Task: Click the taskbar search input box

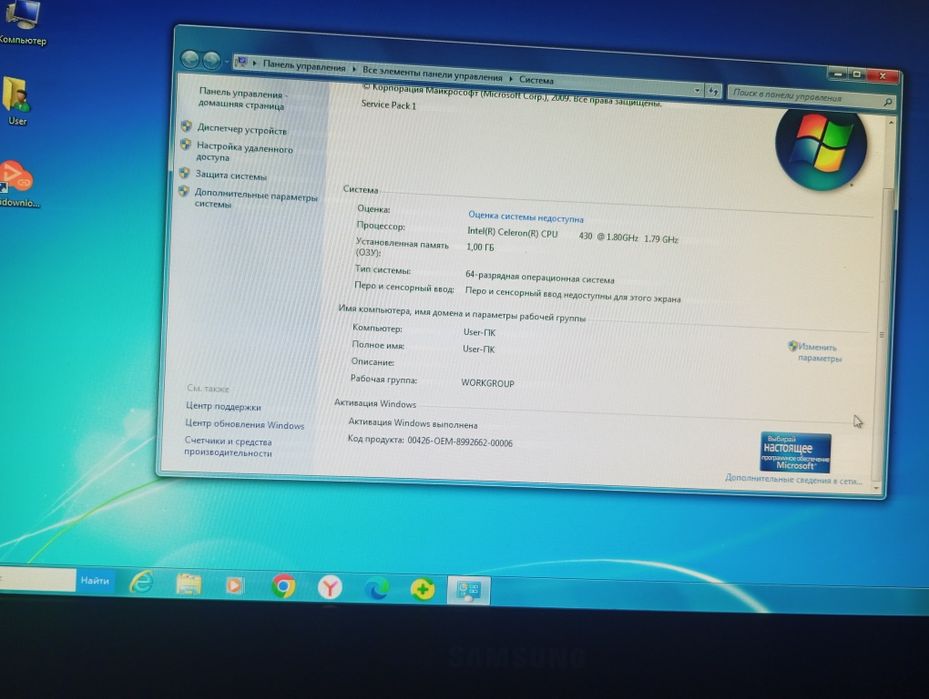Action: coord(38,579)
